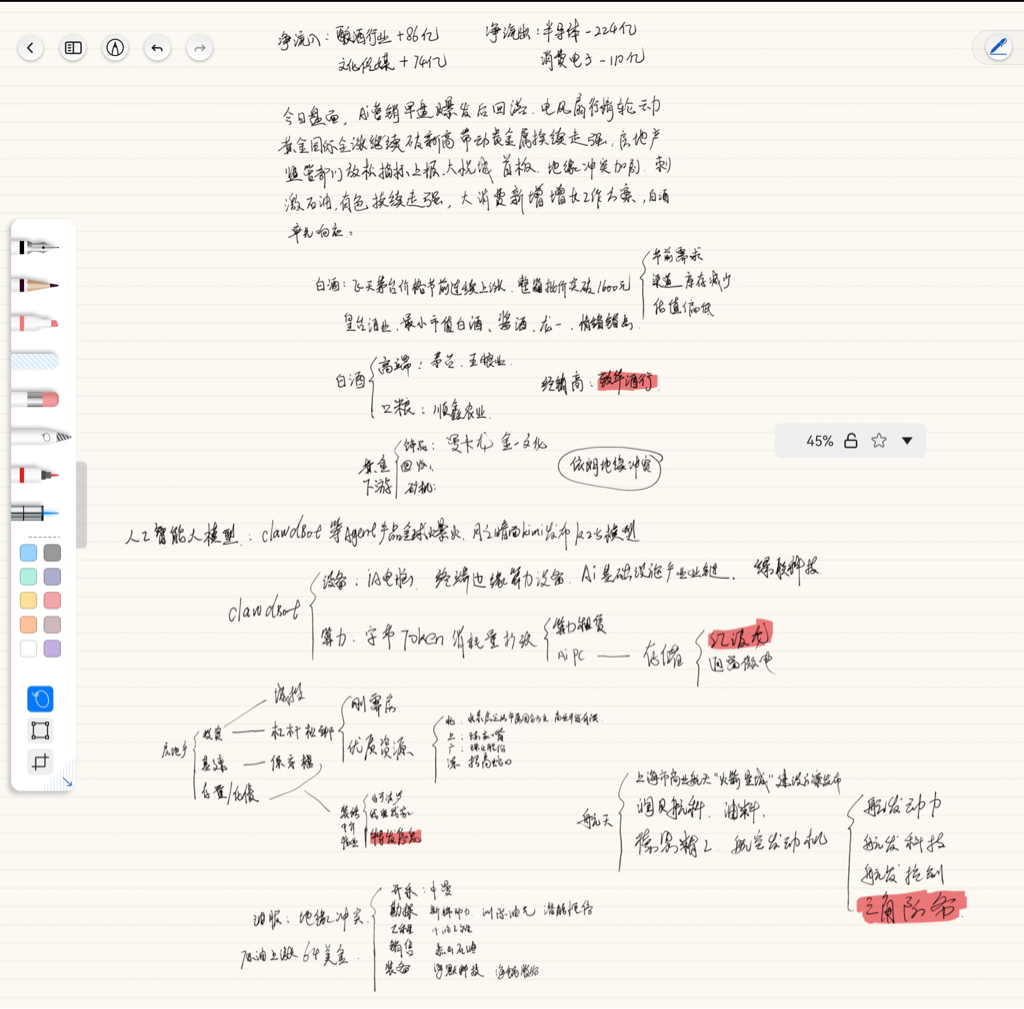The width and height of the screenshot is (1024, 1009).
Task: Pick the gray color swatch
Action: pyautogui.click(x=52, y=553)
